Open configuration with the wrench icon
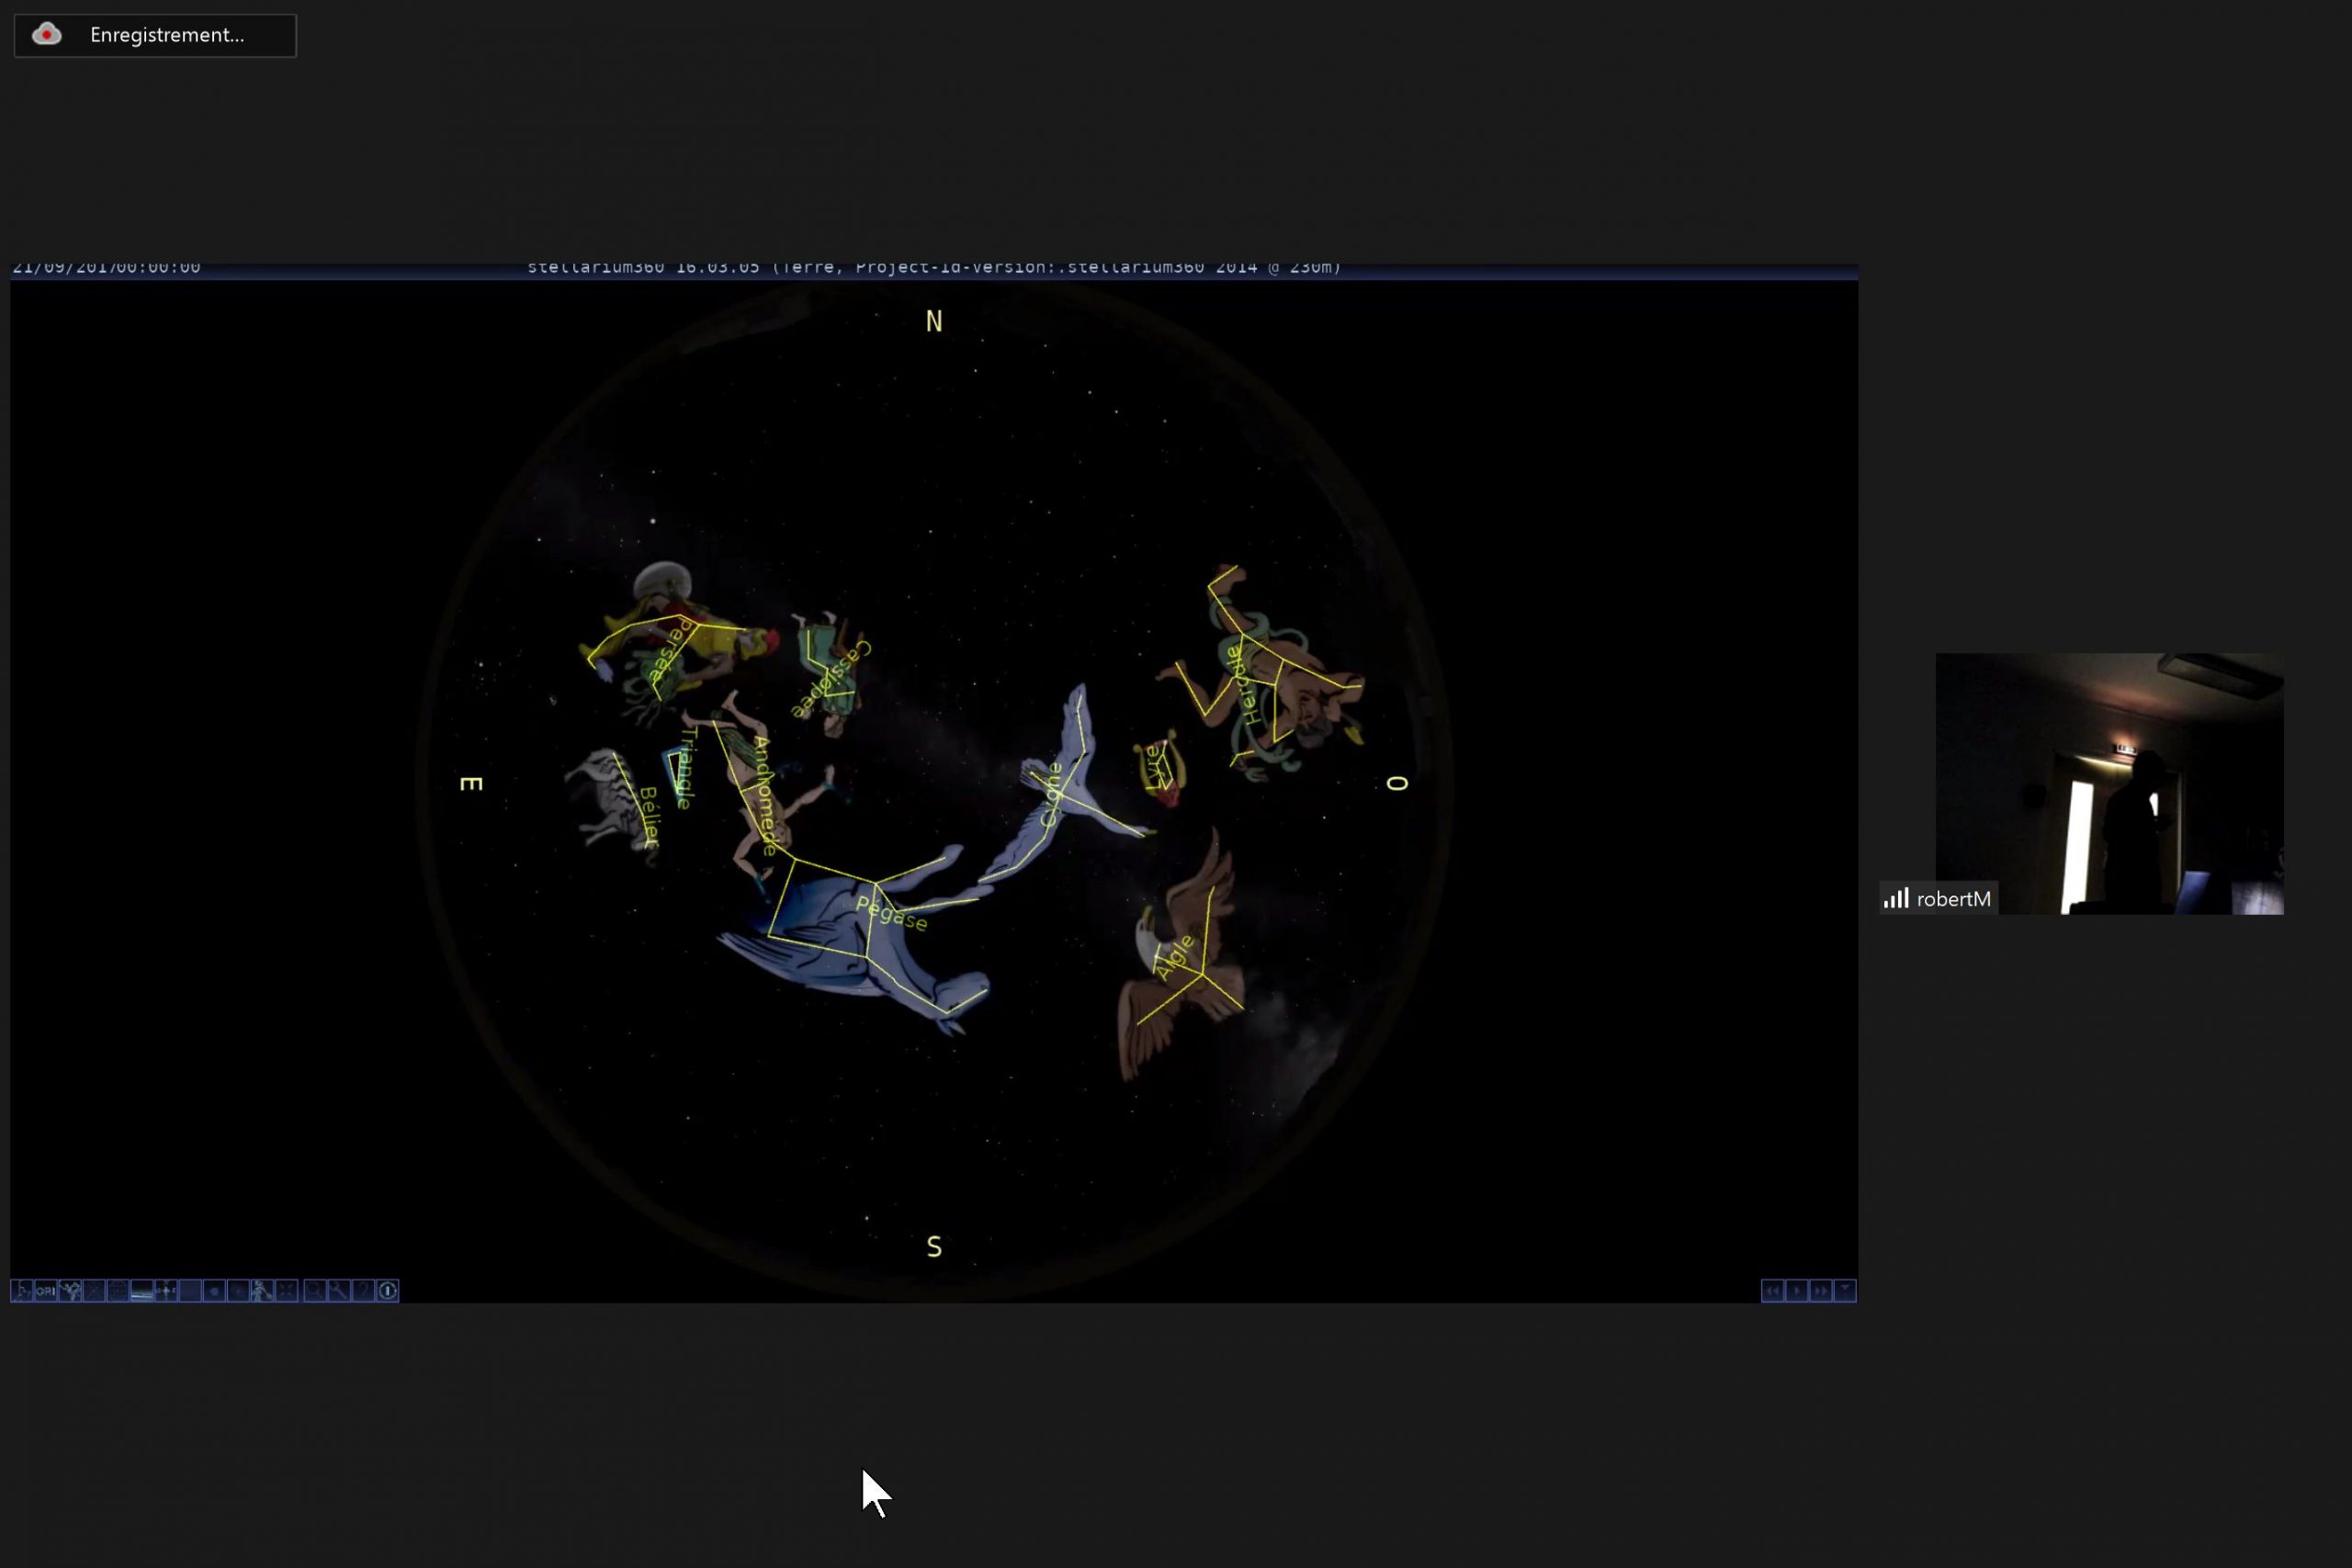Image resolution: width=2352 pixels, height=1568 pixels. (x=339, y=1291)
